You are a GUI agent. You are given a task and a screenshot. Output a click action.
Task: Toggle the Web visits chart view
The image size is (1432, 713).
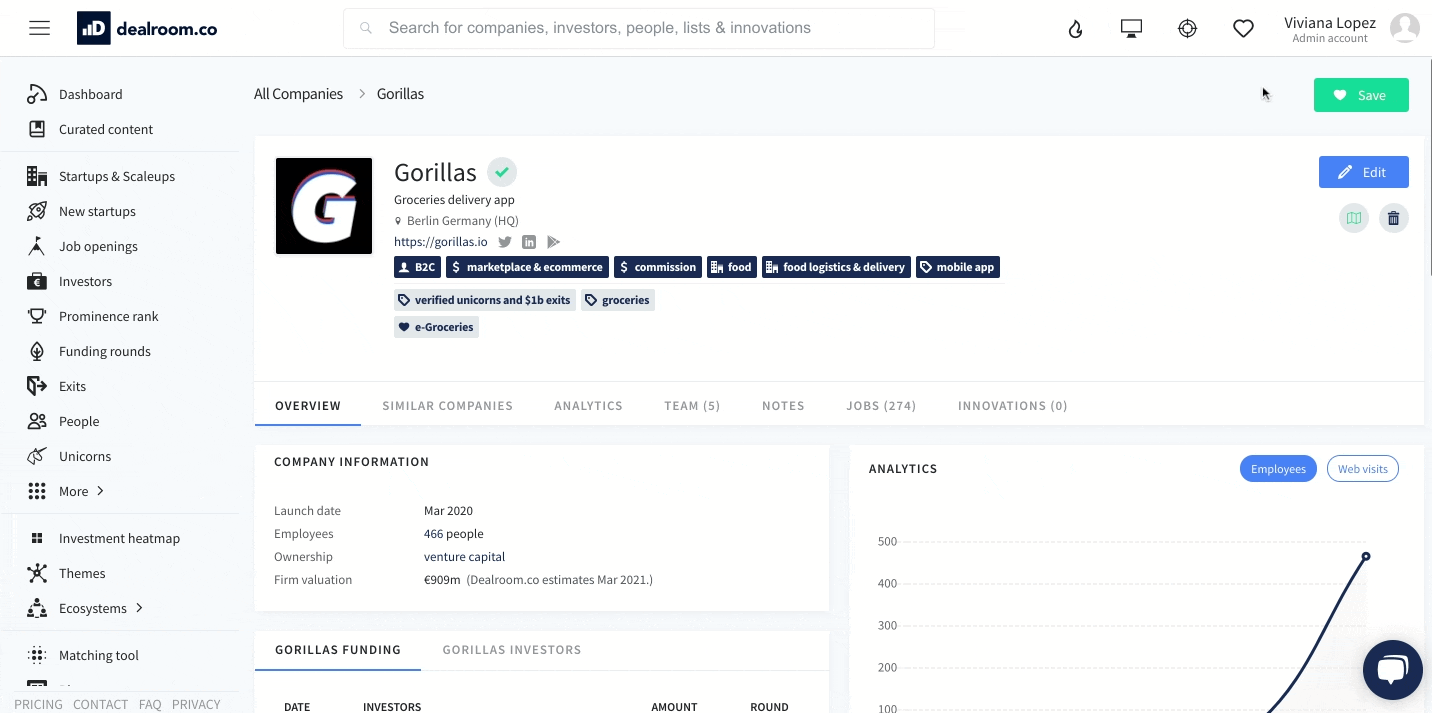click(1363, 469)
